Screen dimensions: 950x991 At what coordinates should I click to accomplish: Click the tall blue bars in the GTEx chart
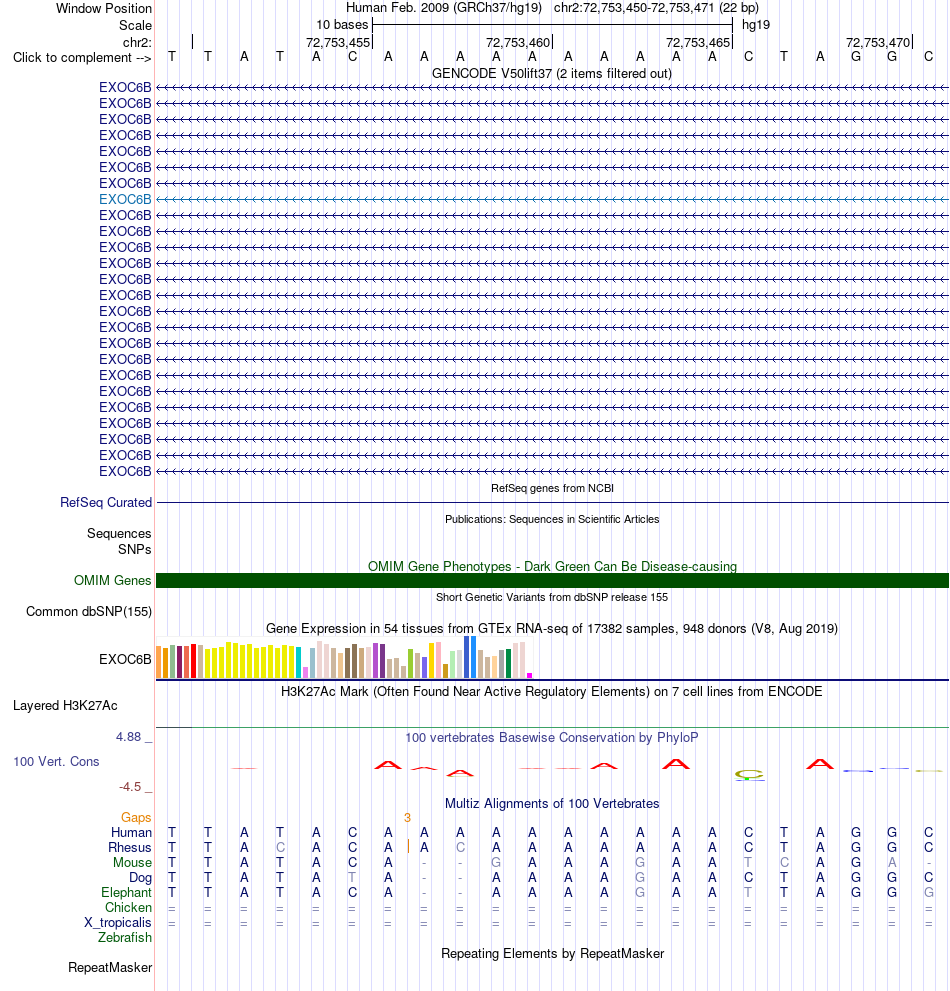[x=470, y=657]
